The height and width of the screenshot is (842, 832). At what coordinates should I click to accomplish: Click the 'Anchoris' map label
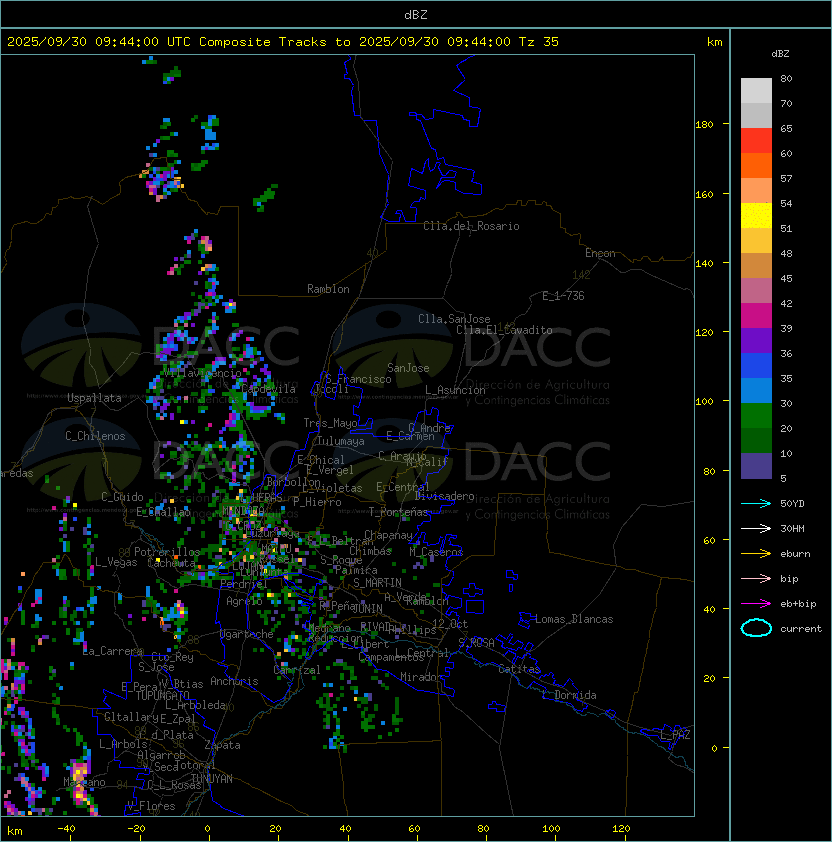[x=234, y=681]
